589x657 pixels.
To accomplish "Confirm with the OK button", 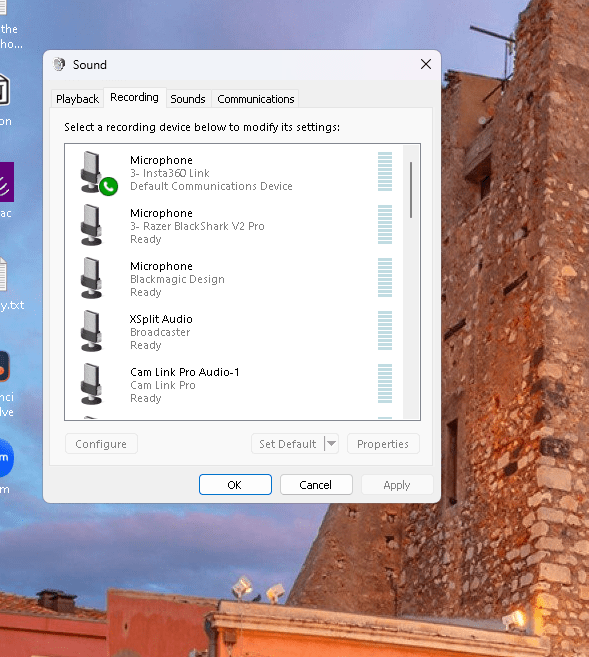I will 235,485.
